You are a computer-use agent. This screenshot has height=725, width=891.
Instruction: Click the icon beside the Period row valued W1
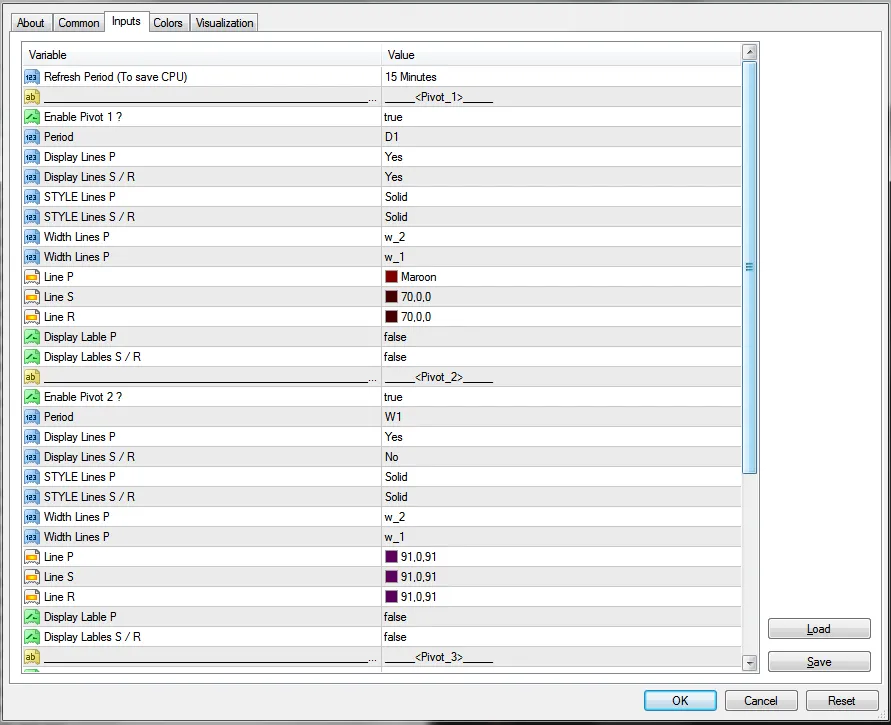tap(32, 417)
